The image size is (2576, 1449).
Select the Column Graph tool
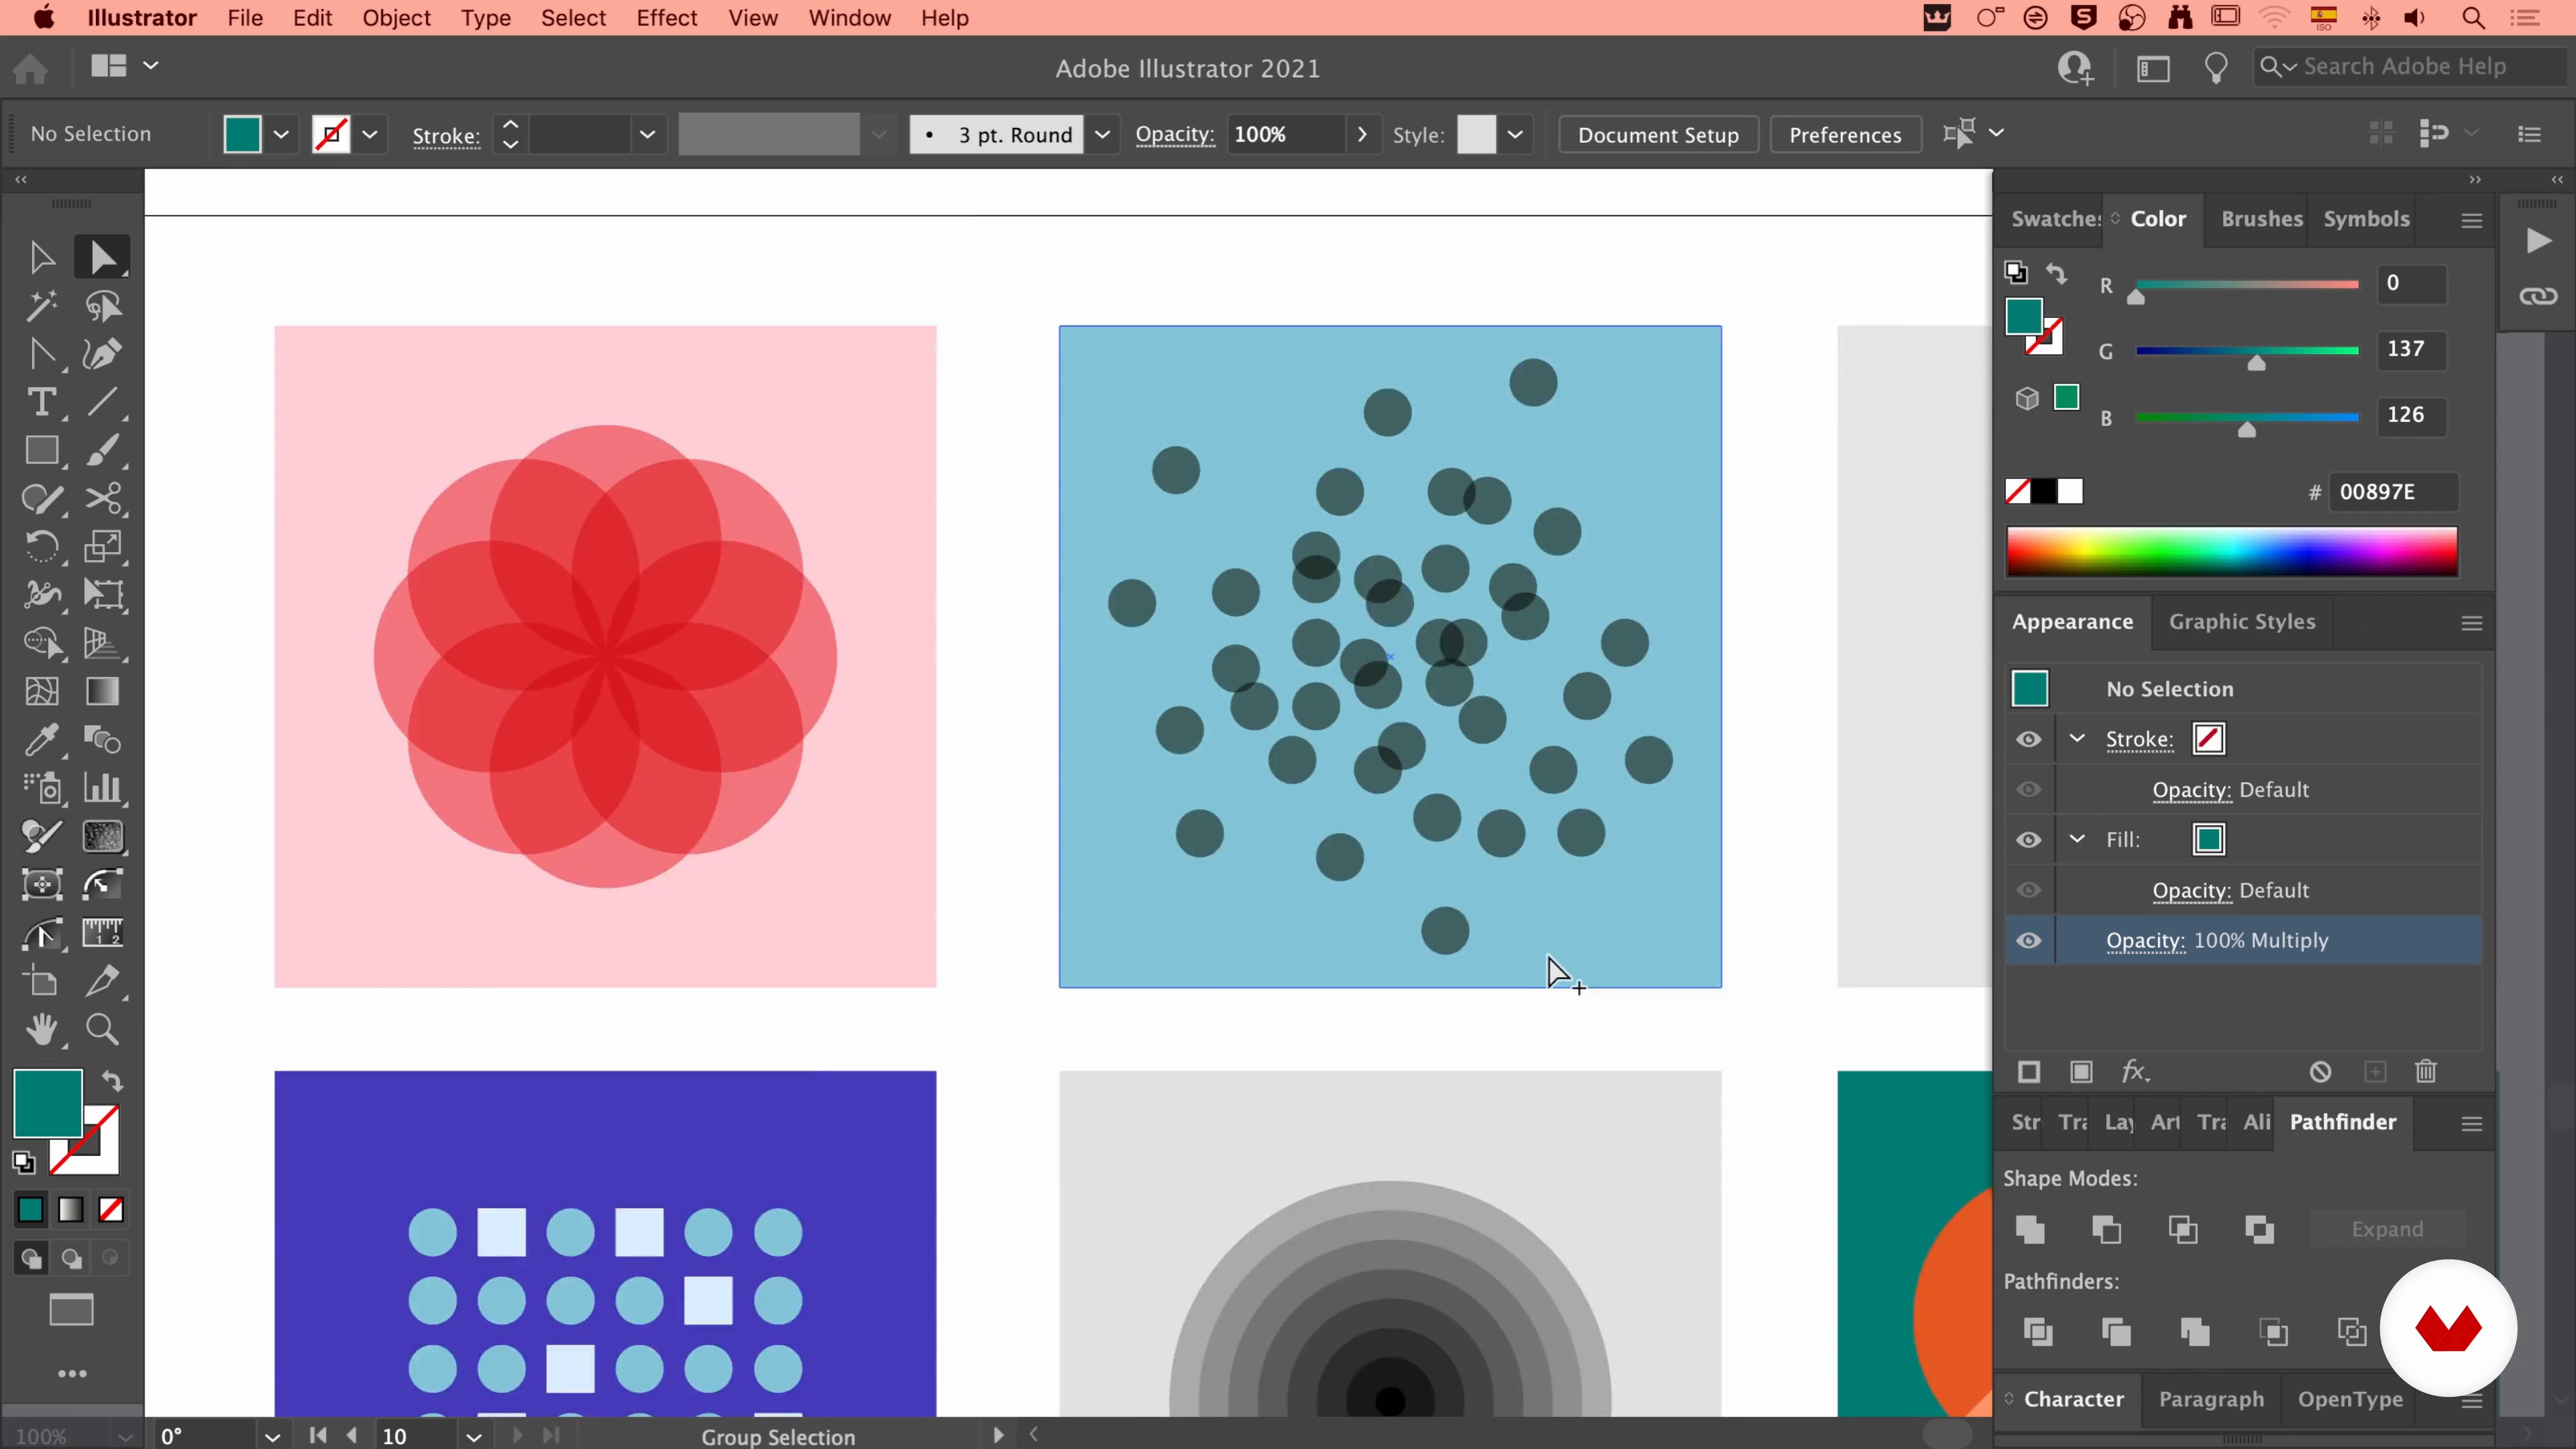coord(102,788)
